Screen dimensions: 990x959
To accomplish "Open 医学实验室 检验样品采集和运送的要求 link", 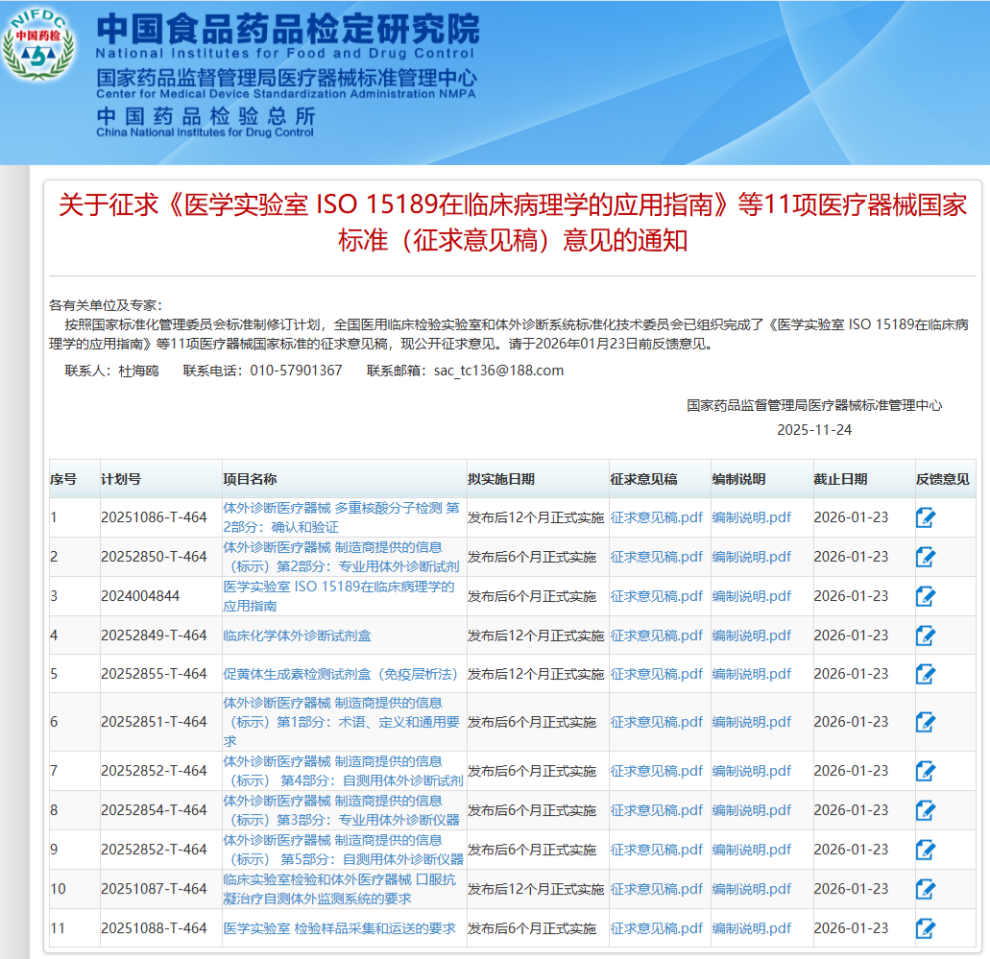I will [x=339, y=928].
